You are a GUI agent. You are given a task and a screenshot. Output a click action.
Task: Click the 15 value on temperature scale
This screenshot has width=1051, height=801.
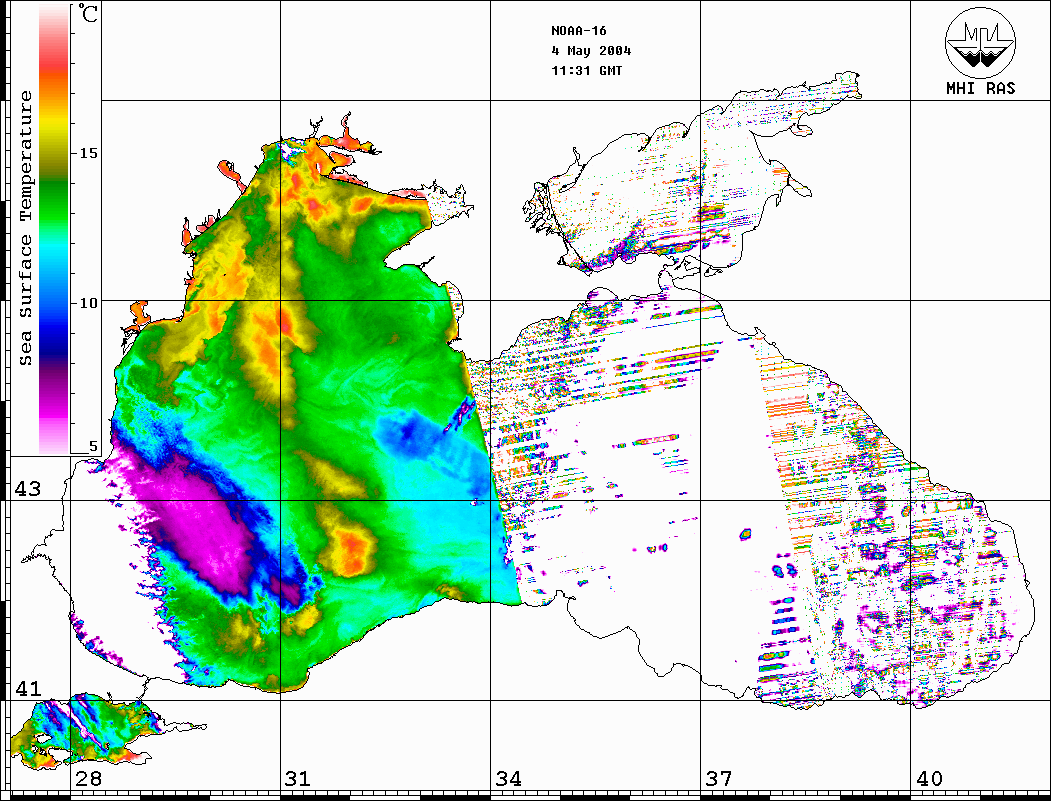pyautogui.click(x=88, y=153)
